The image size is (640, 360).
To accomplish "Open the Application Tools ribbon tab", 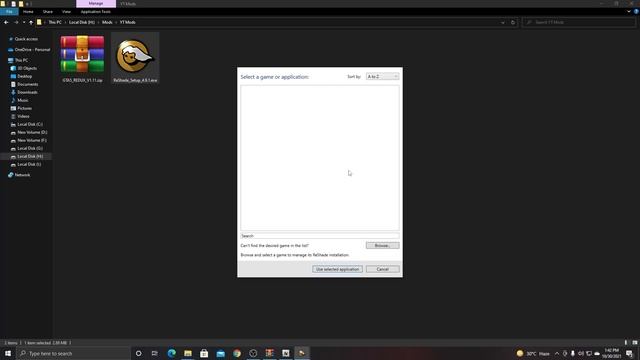I will [x=96, y=11].
